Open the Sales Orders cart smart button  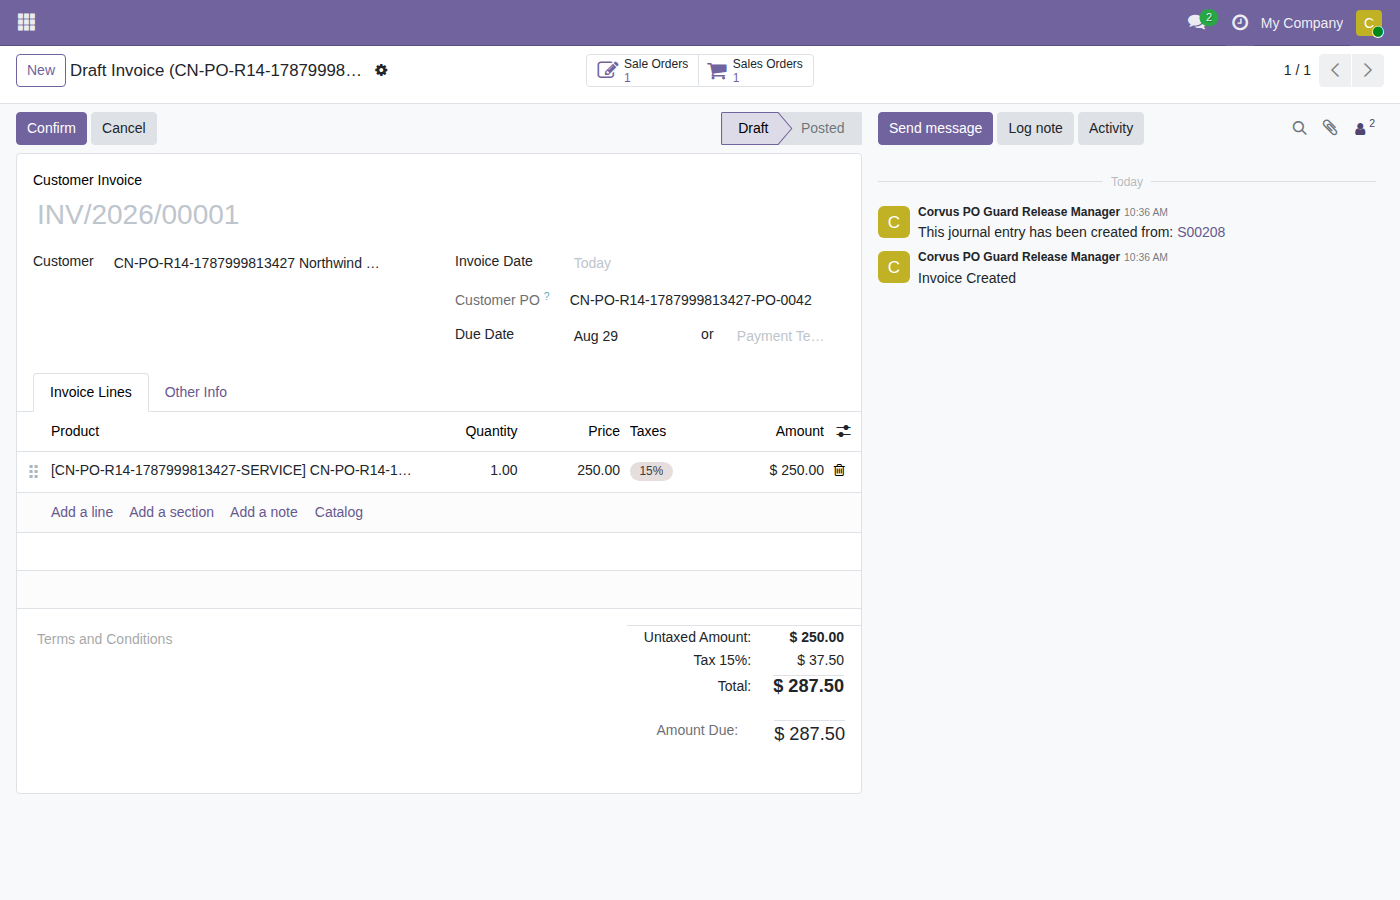pos(756,70)
